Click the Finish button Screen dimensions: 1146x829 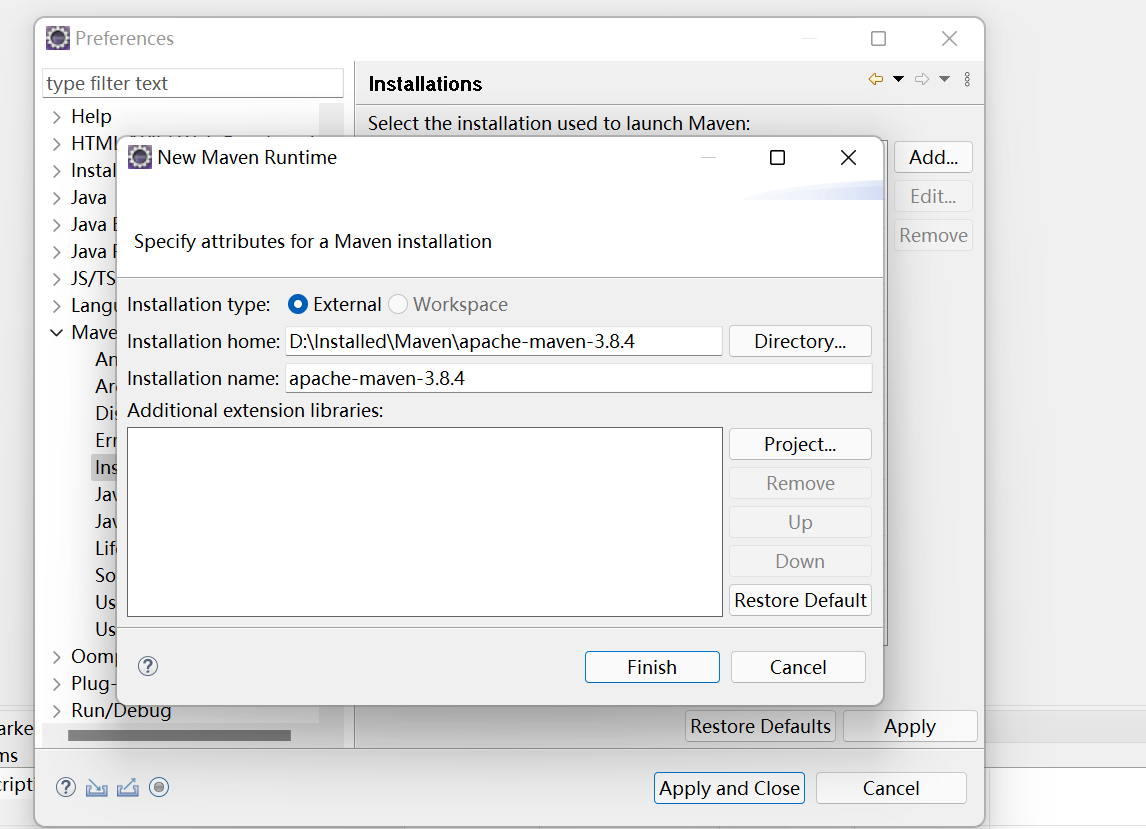coord(652,667)
